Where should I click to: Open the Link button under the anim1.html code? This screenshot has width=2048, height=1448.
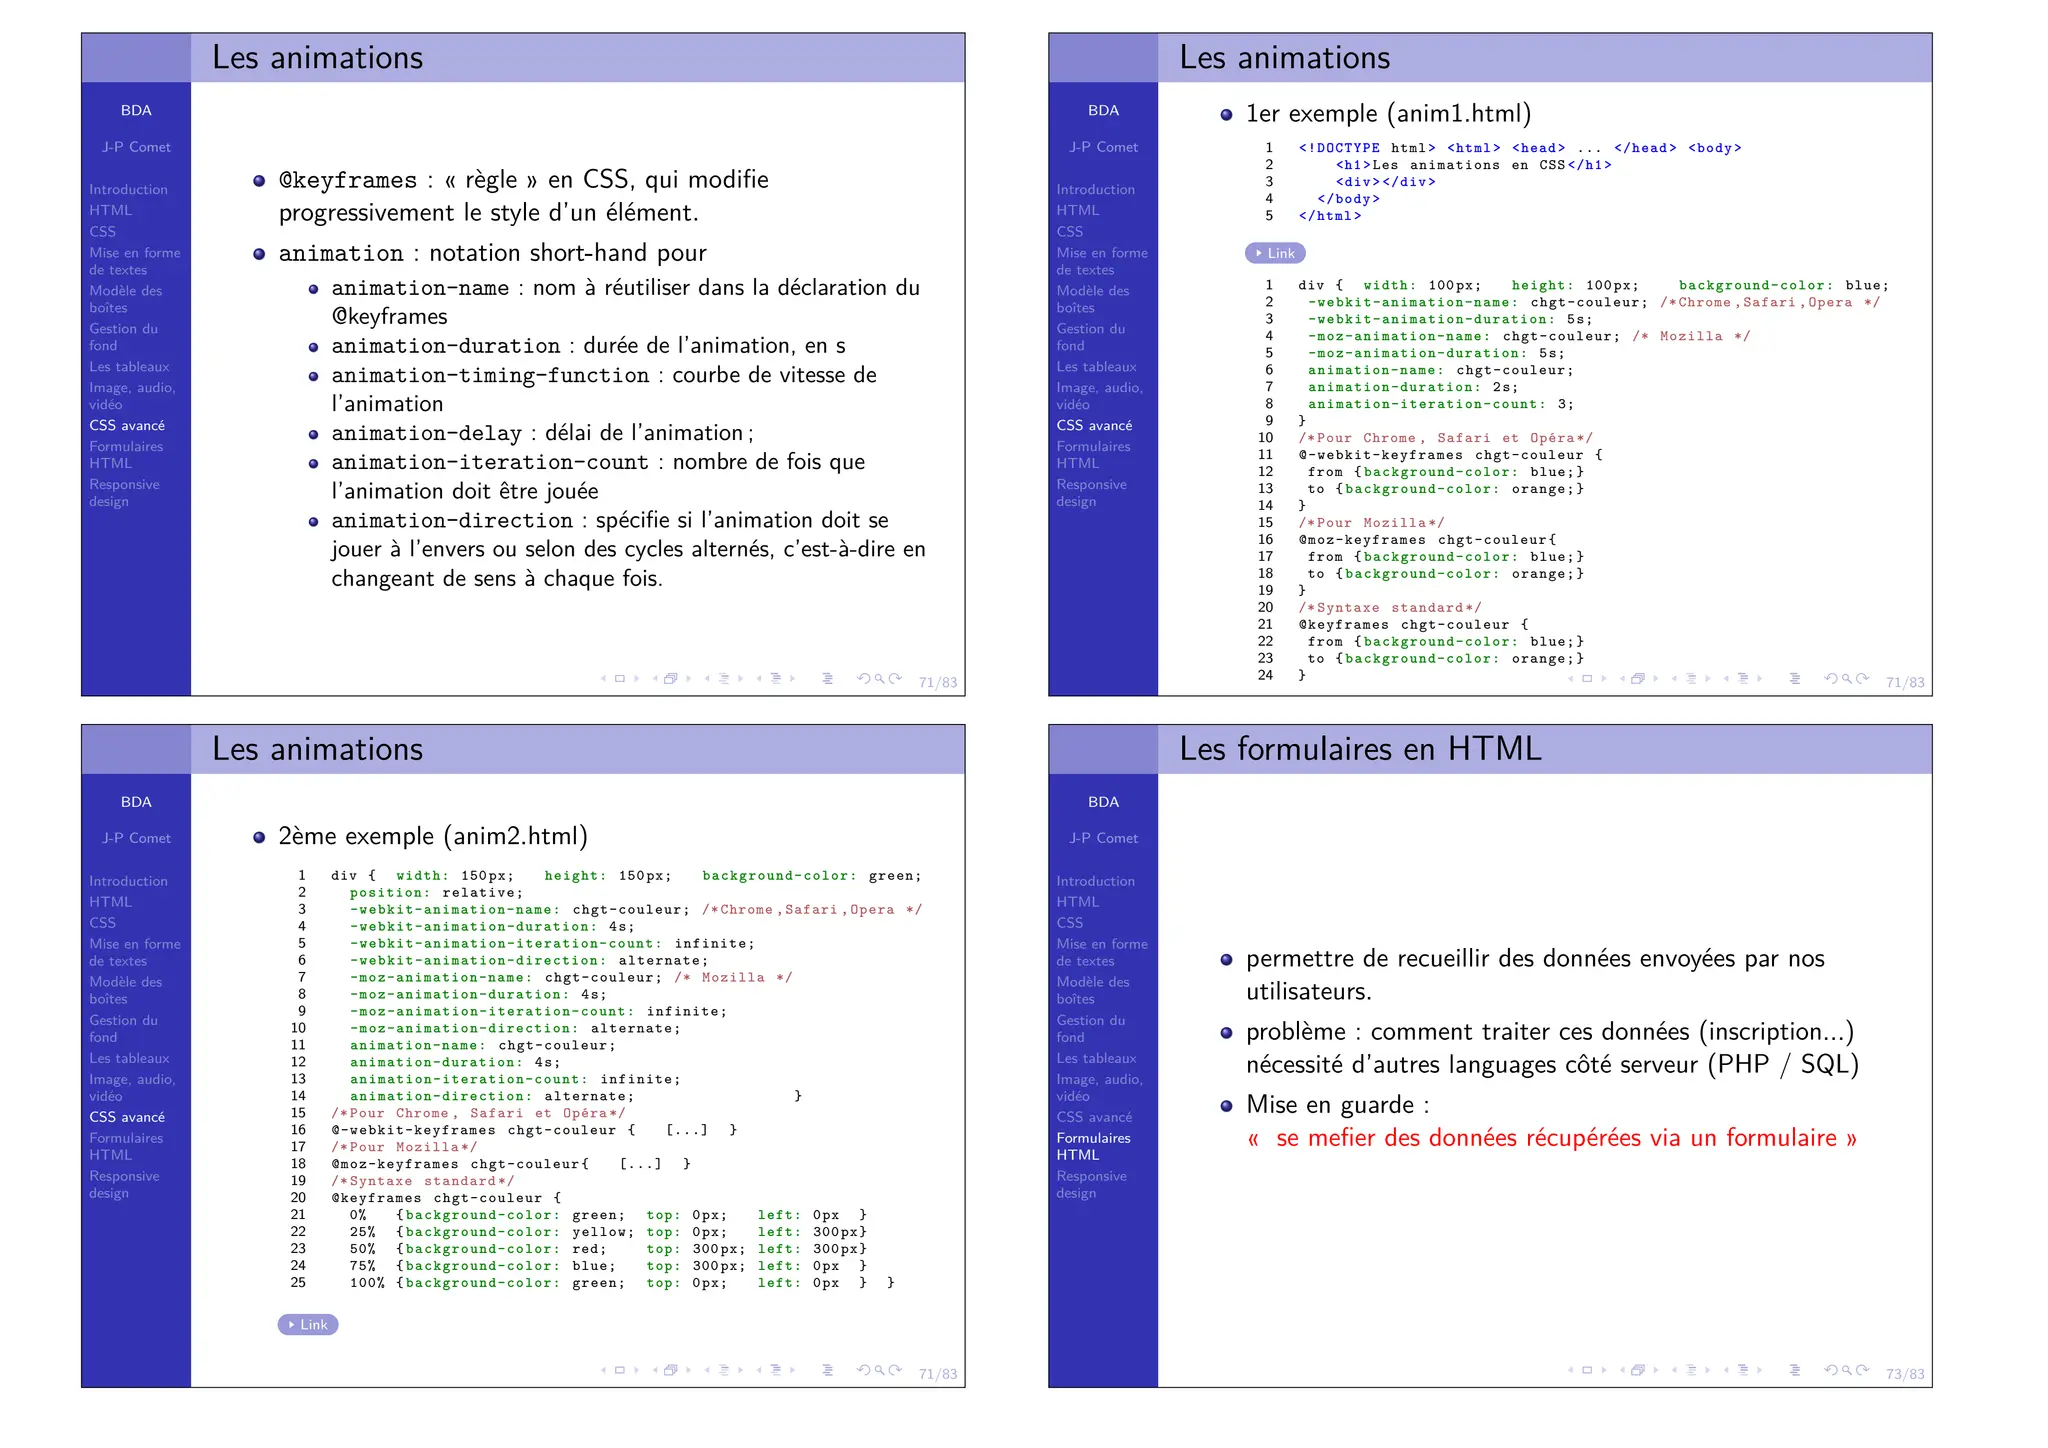click(x=1274, y=254)
